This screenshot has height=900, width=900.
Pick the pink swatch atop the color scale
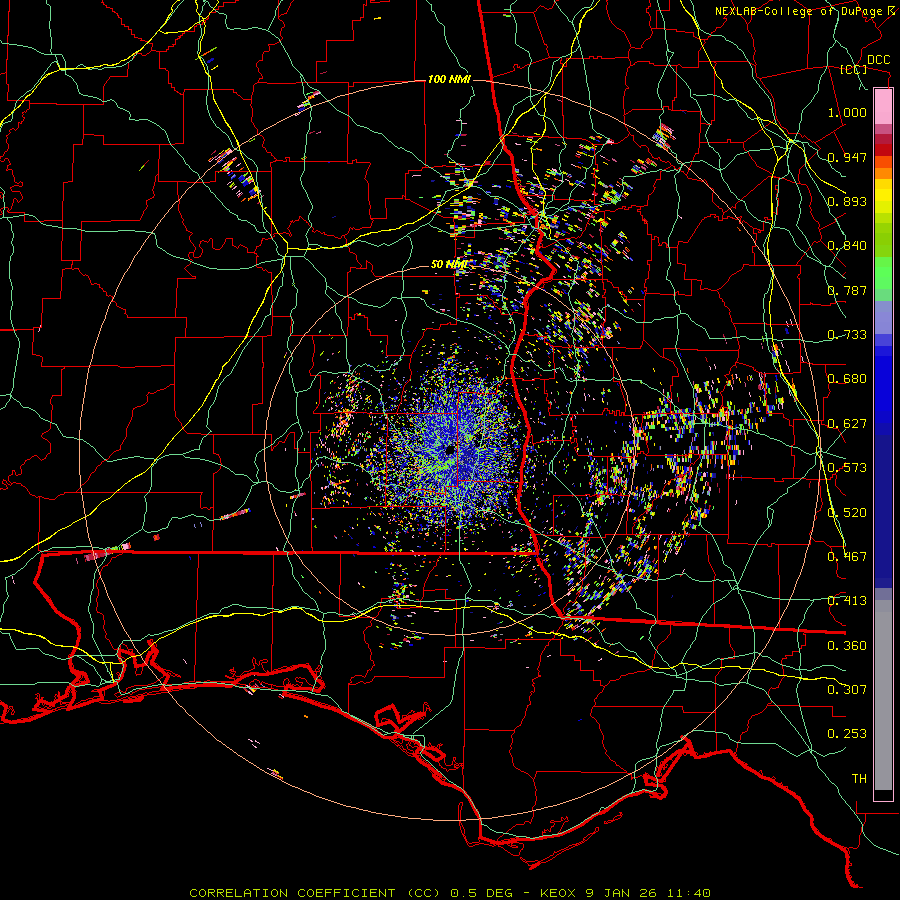coord(883,107)
